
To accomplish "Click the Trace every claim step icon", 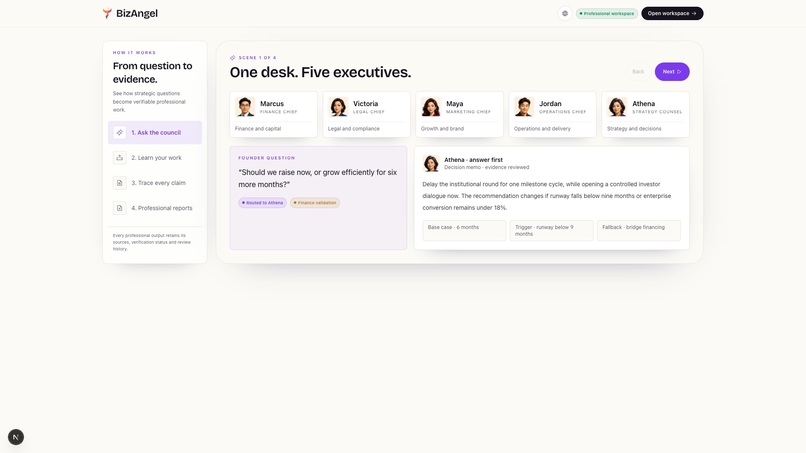I will pyautogui.click(x=120, y=183).
